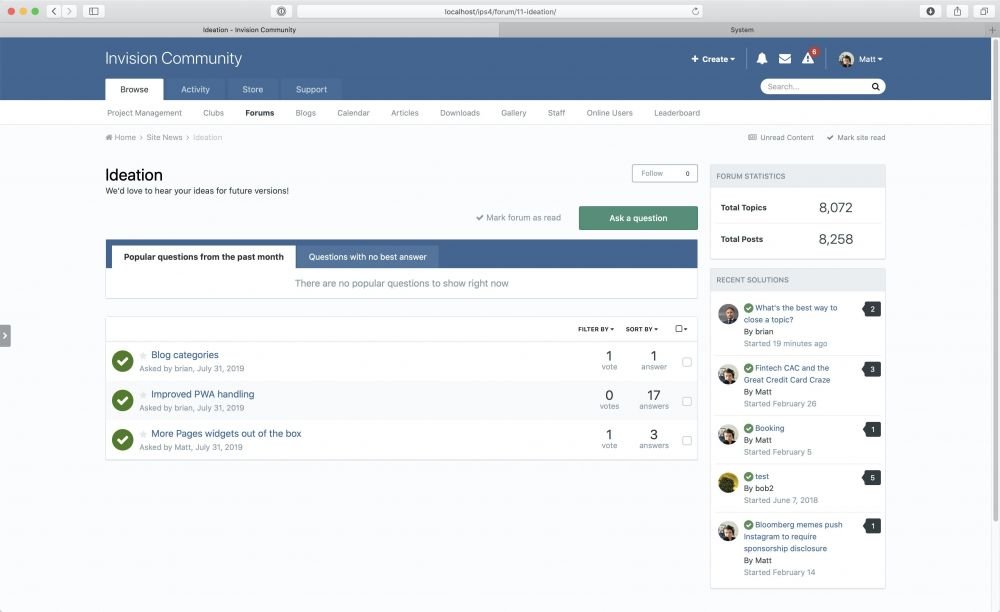Tick the checkbox for More Pages widgets
The height and width of the screenshot is (612, 1000).
687,441
